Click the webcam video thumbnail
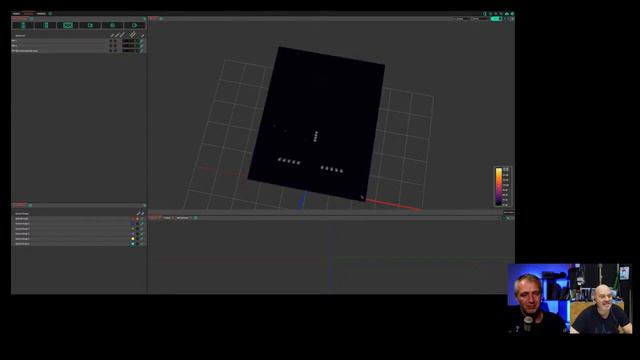 [x=570, y=298]
